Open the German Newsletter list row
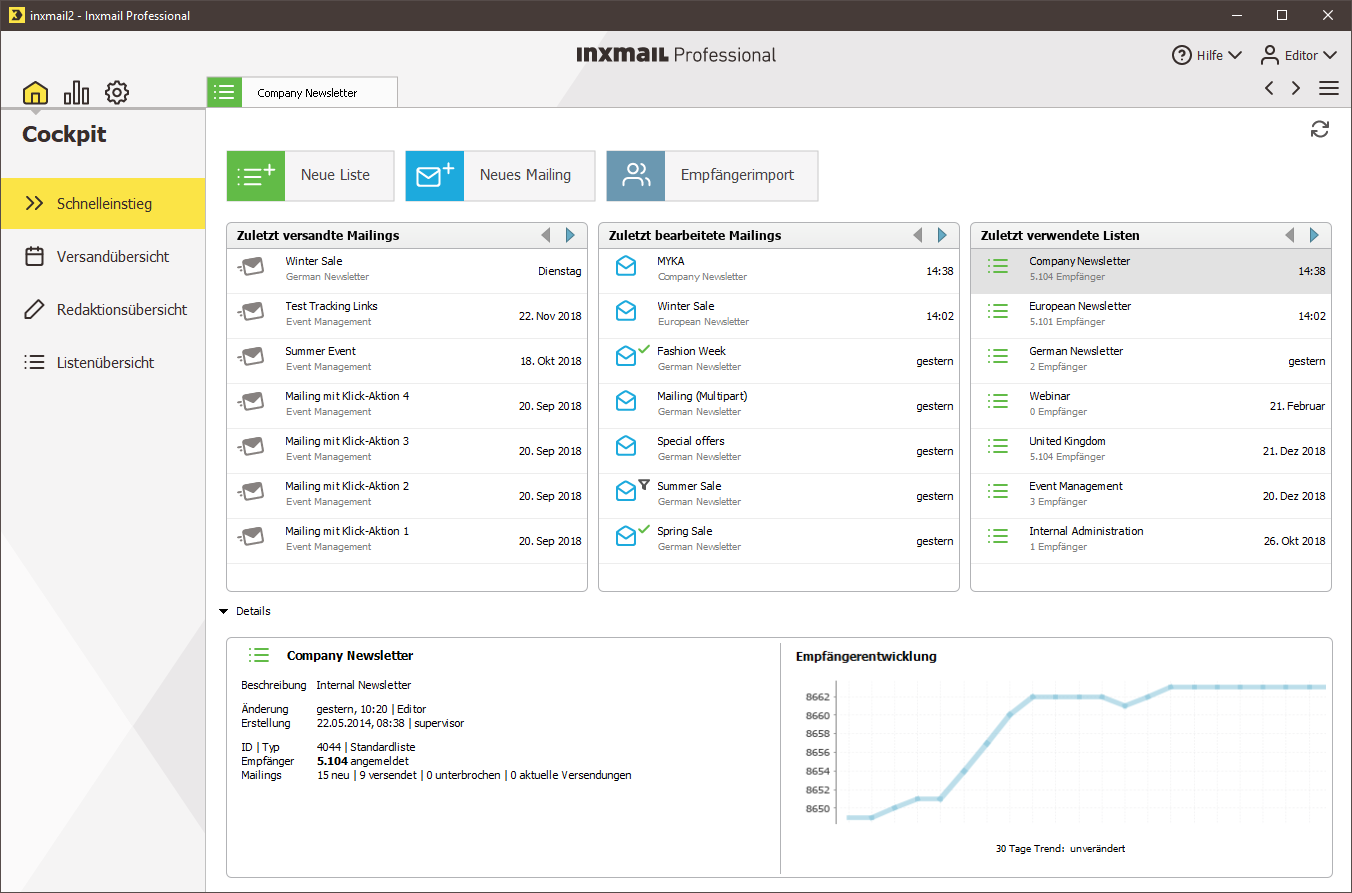Screen dimensions: 1352x893 (1151, 361)
